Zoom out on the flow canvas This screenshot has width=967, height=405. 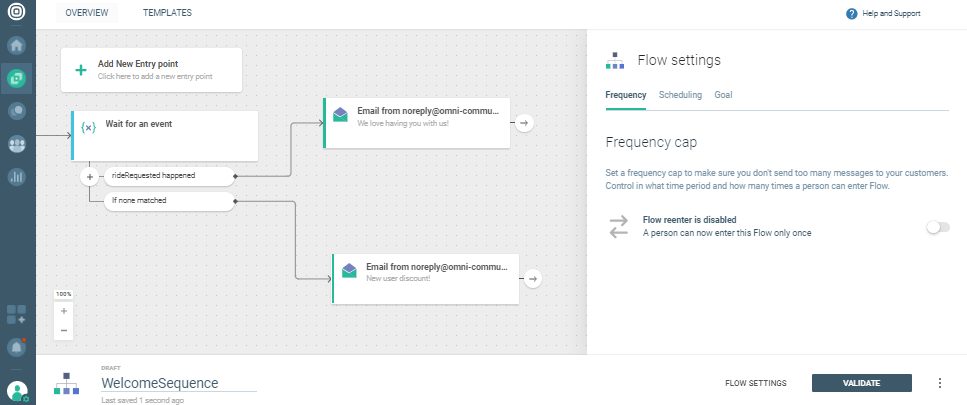[x=64, y=330]
